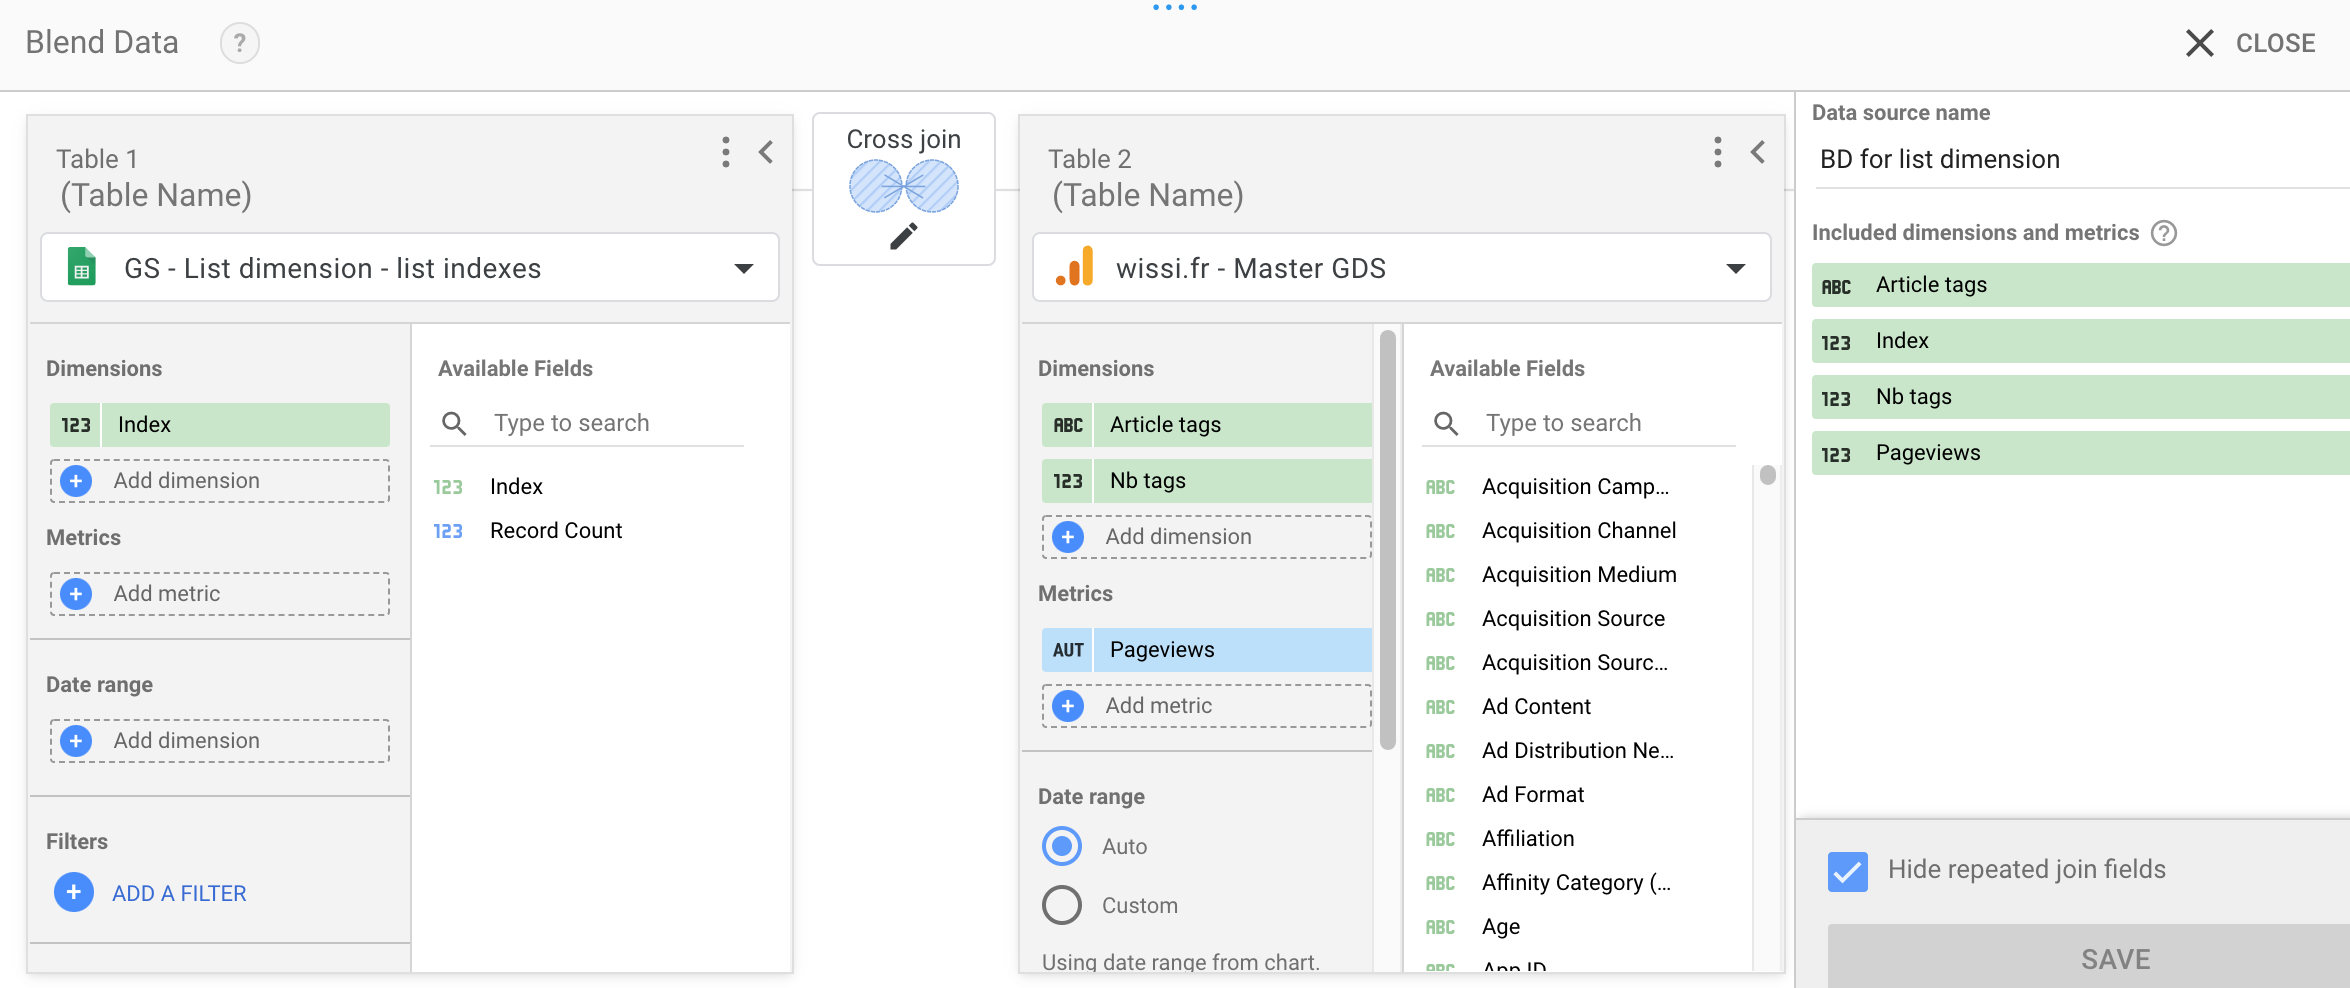The height and width of the screenshot is (988, 2350).
Task: Click the blue plus icon beside ADD A FILTER
Action: [74, 892]
